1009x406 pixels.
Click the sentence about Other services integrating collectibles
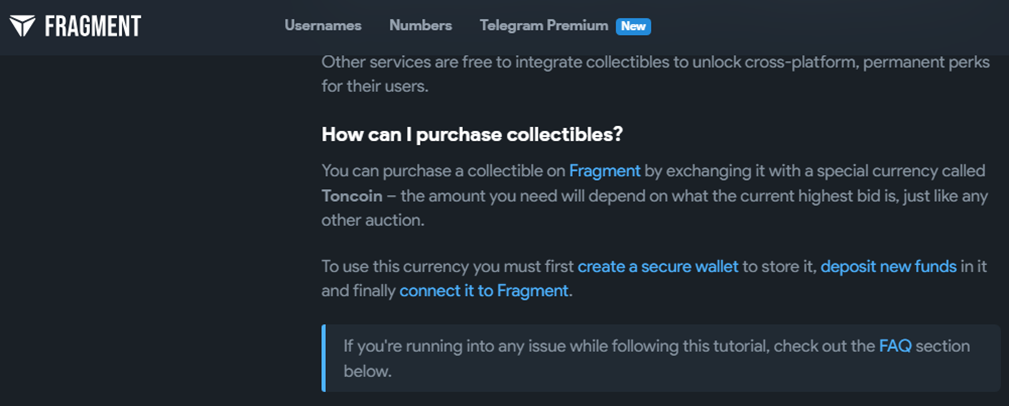(x=656, y=74)
